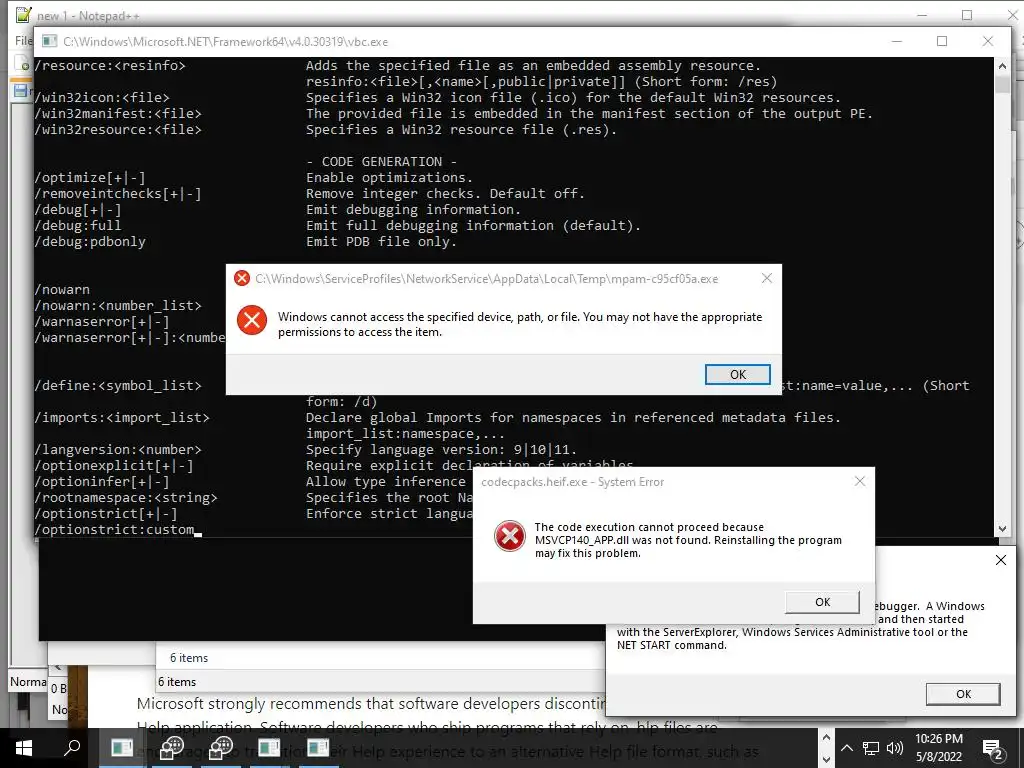Click OK in codecpacks.heif.exe System Error dialog
1024x768 pixels.
pyautogui.click(x=822, y=601)
